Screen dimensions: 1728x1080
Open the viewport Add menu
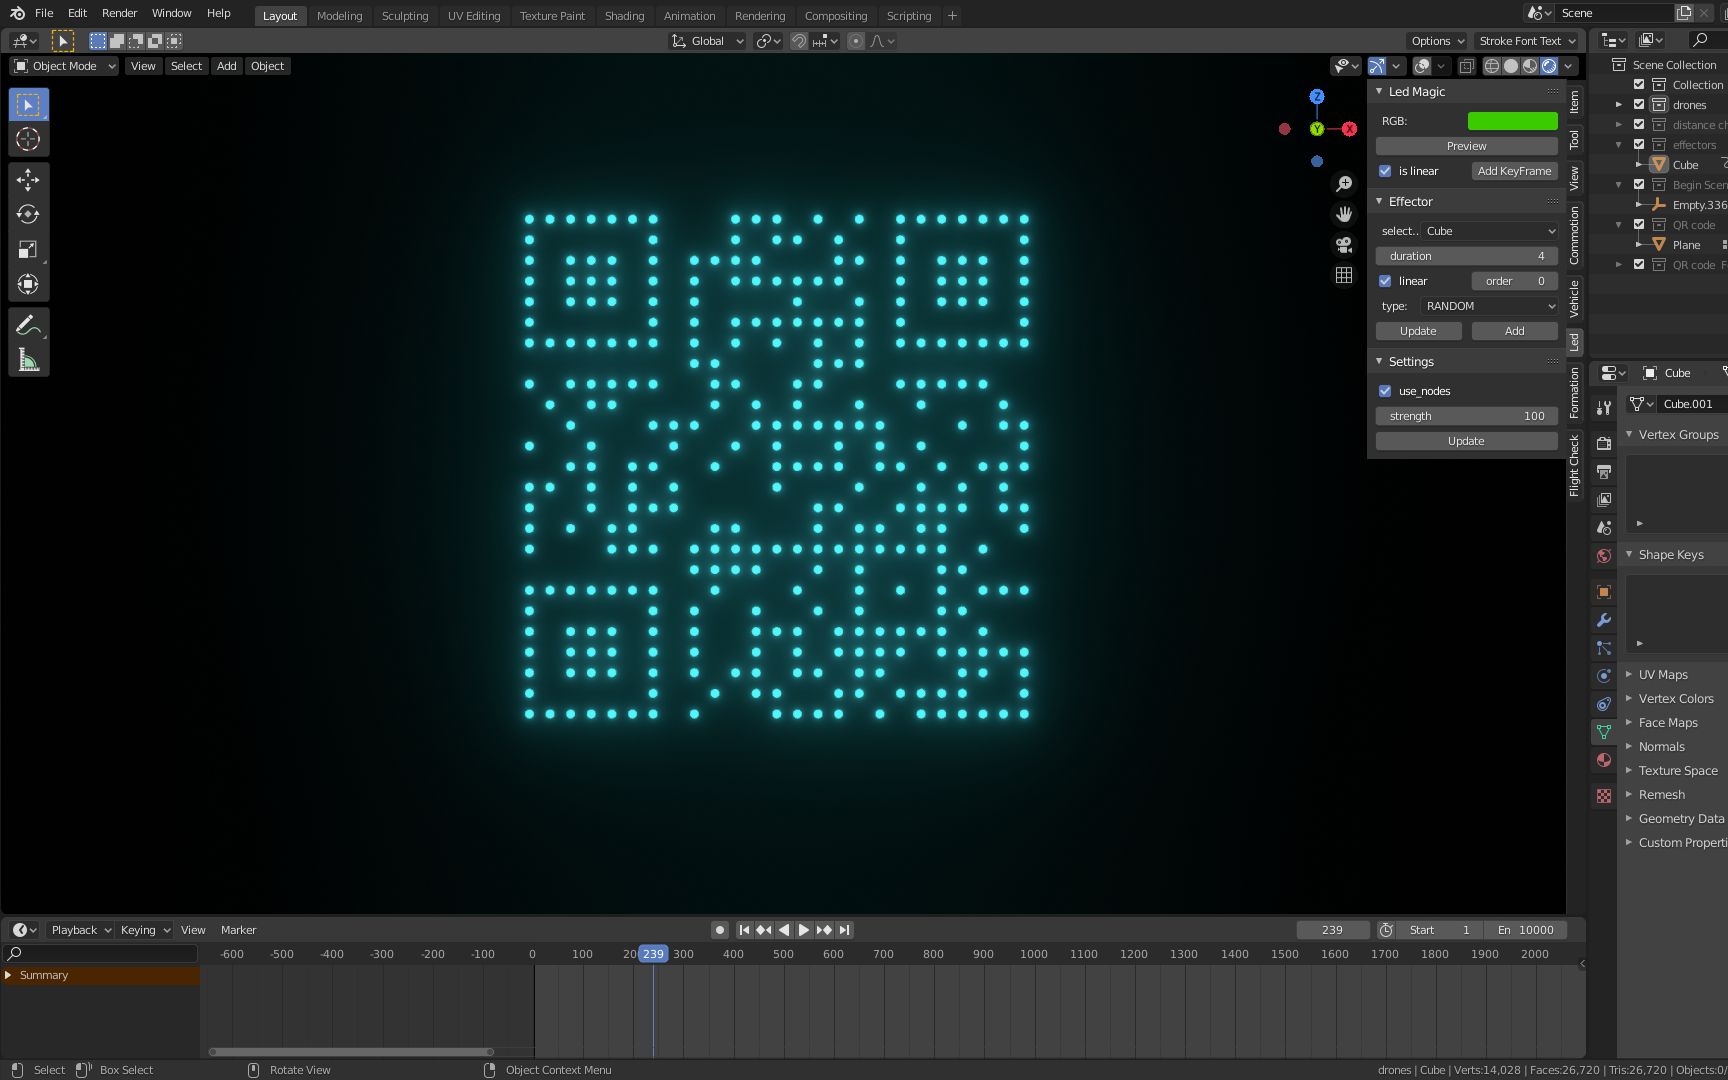(227, 66)
